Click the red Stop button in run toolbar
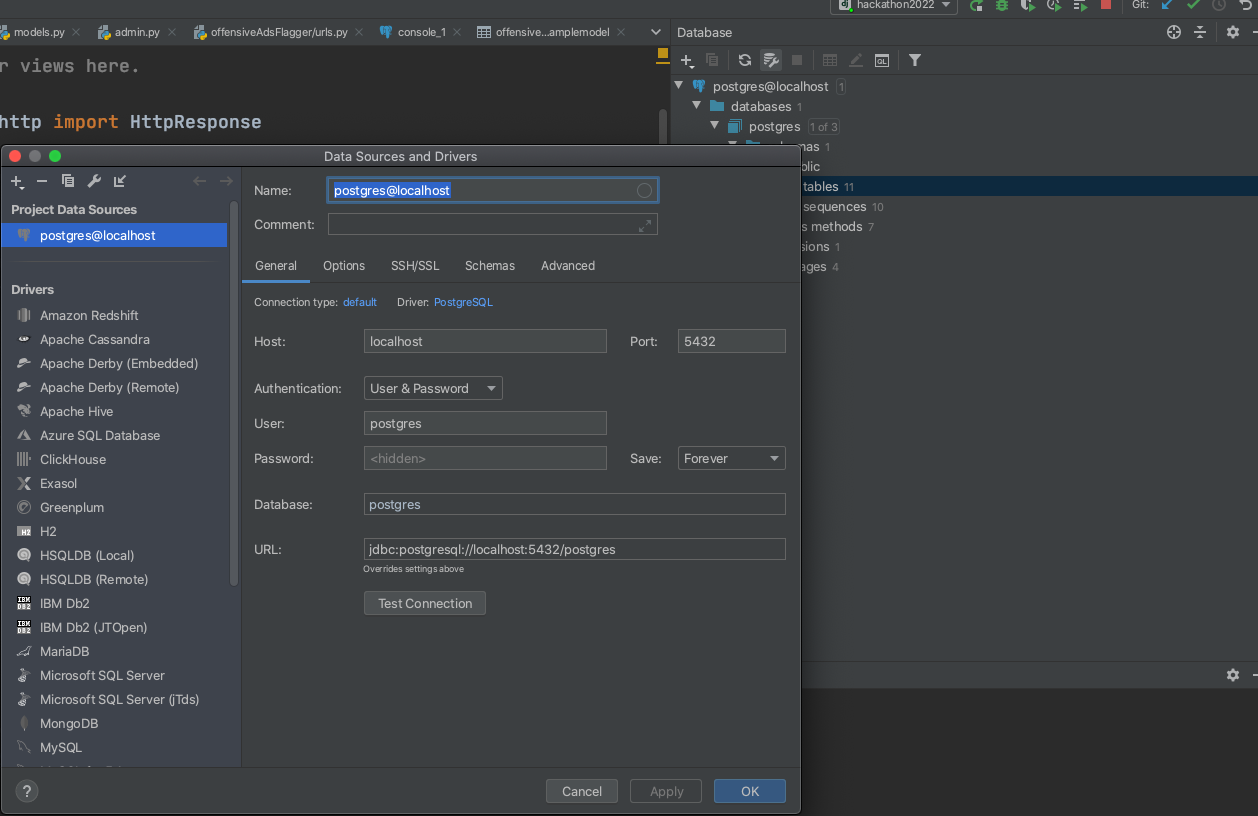Screen dimensions: 1258x816 pyautogui.click(x=1105, y=5)
